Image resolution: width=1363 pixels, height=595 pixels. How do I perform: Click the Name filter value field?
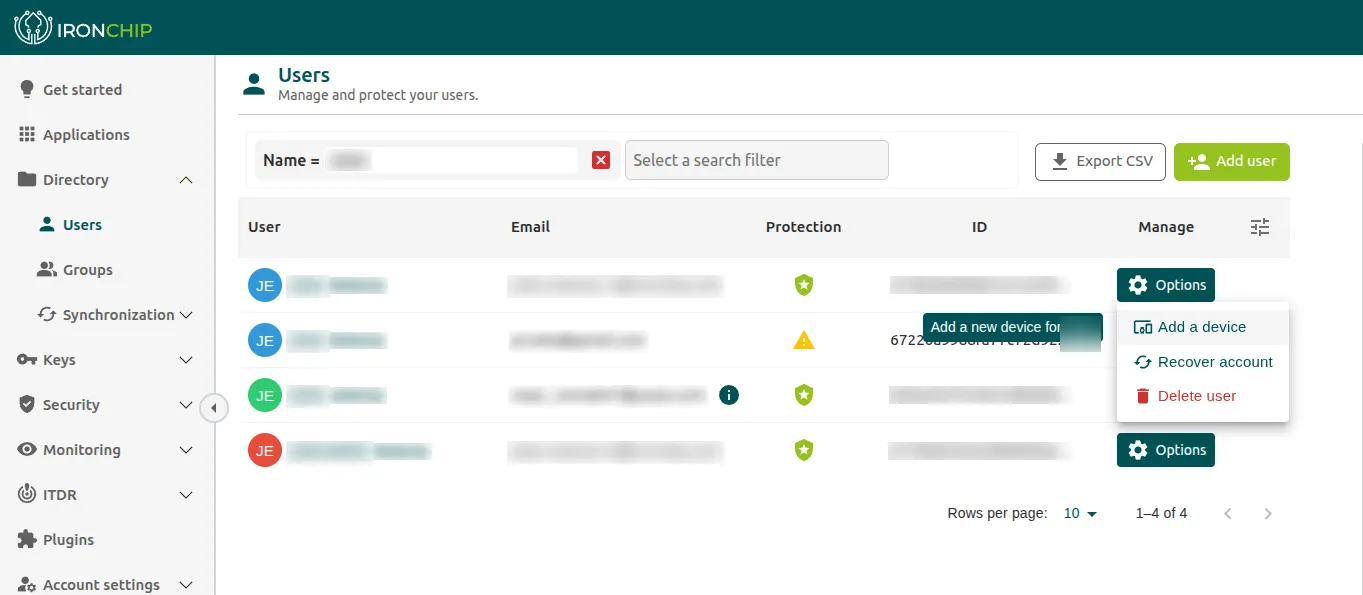[x=450, y=160]
